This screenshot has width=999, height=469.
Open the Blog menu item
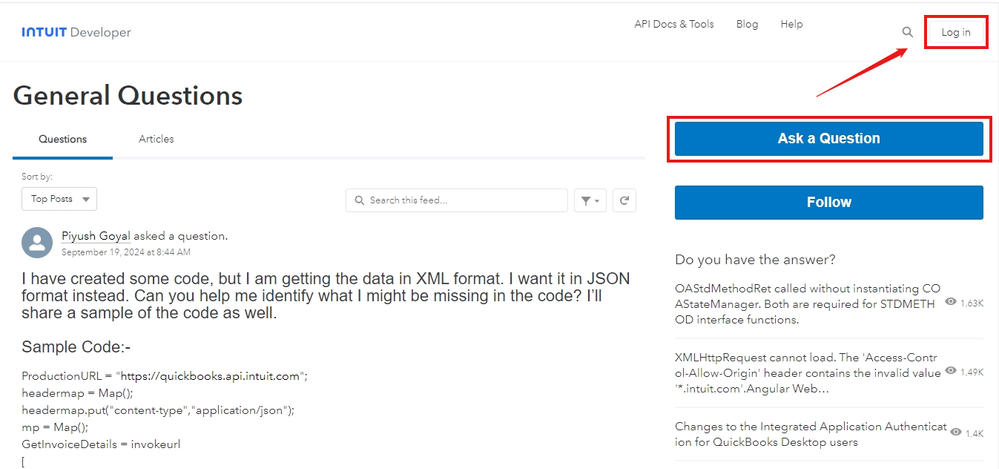(747, 24)
